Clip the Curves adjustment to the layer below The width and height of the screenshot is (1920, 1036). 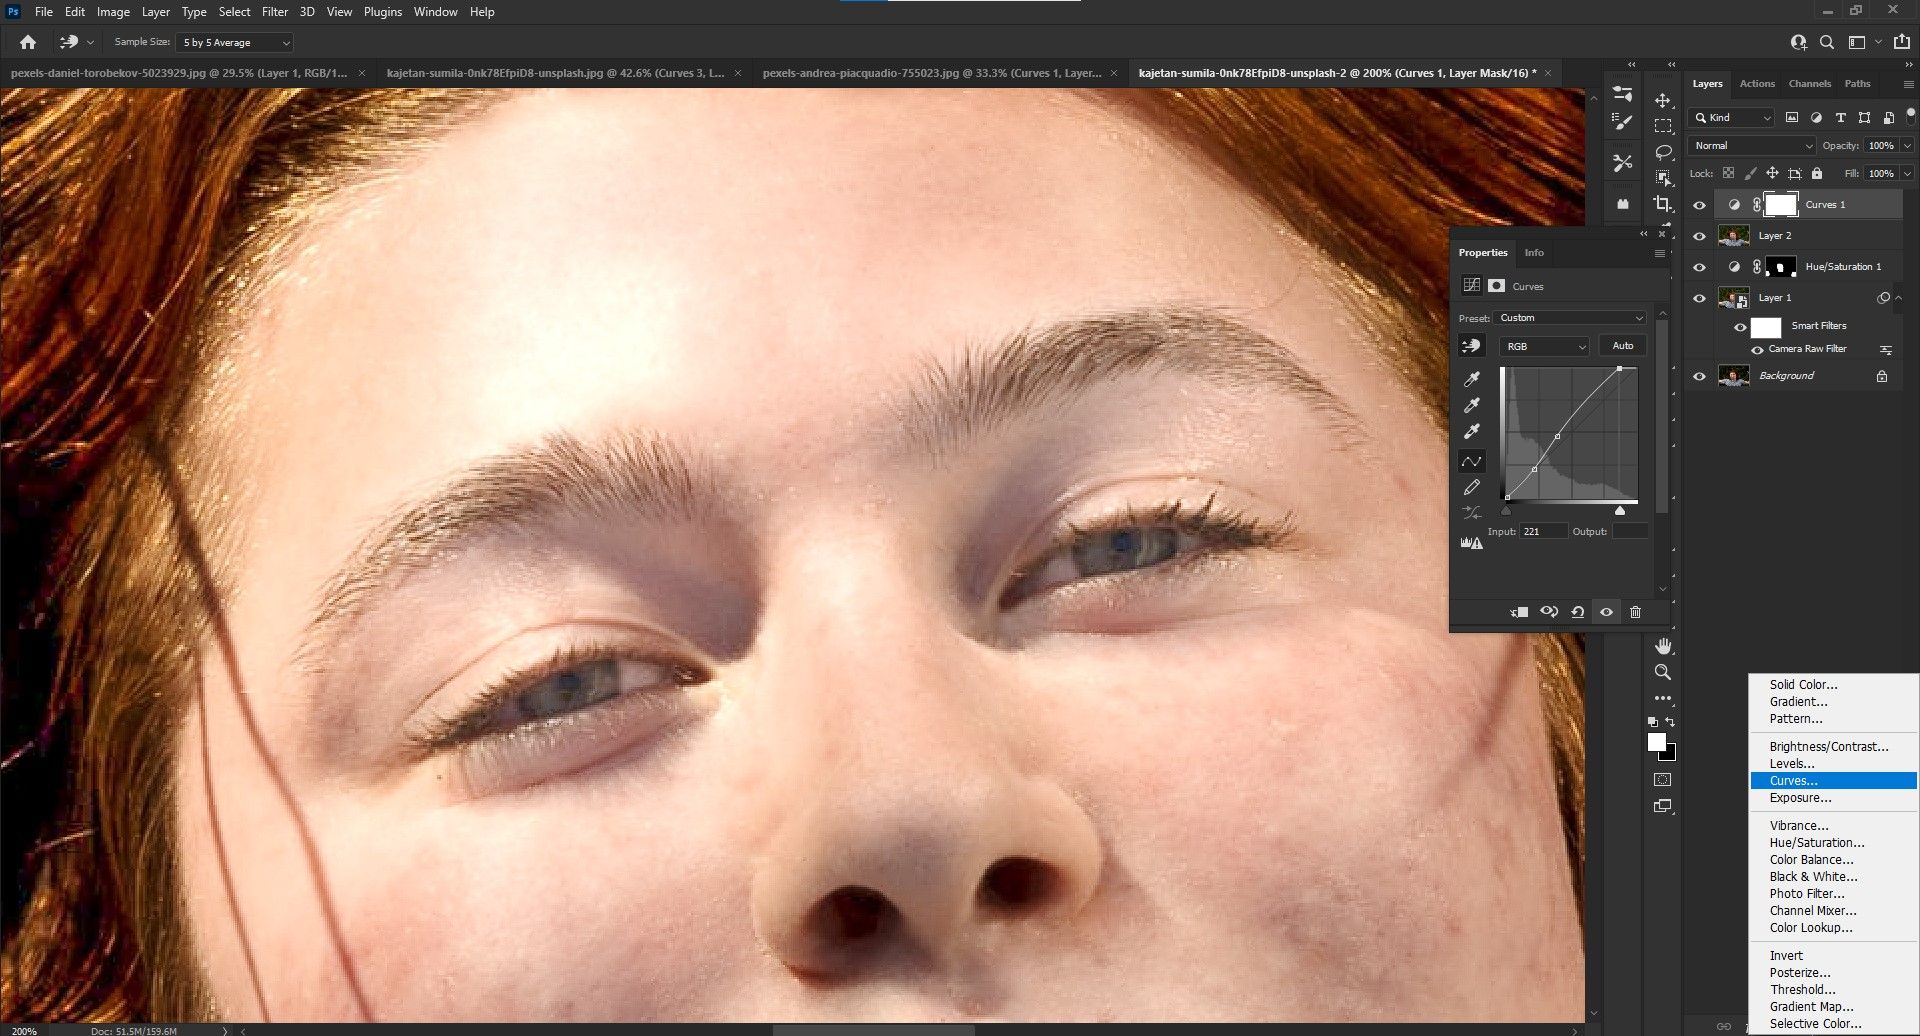pyautogui.click(x=1519, y=612)
